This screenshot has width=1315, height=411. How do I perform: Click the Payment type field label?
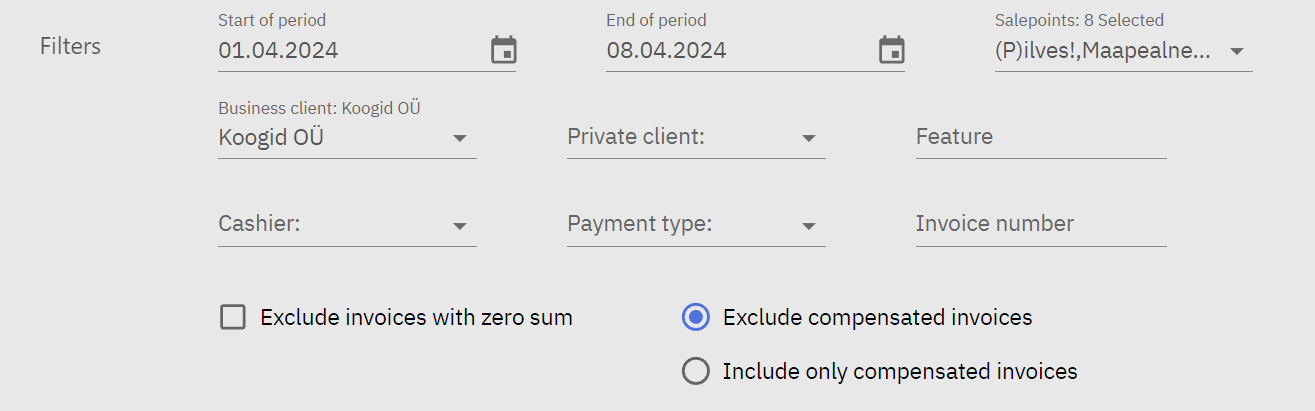click(x=639, y=224)
